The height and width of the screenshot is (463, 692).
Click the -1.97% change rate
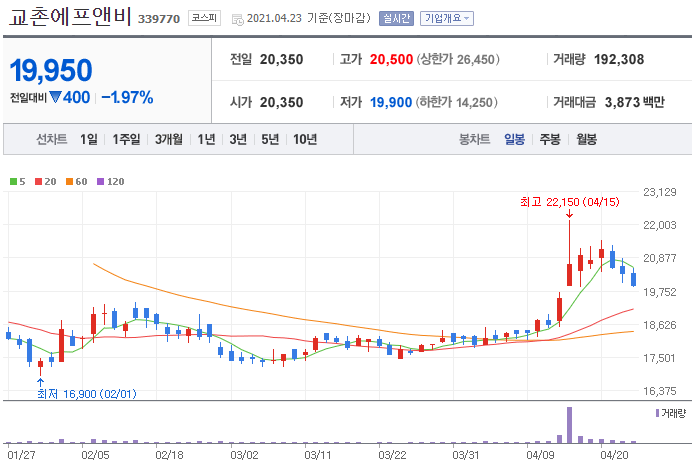[128, 97]
